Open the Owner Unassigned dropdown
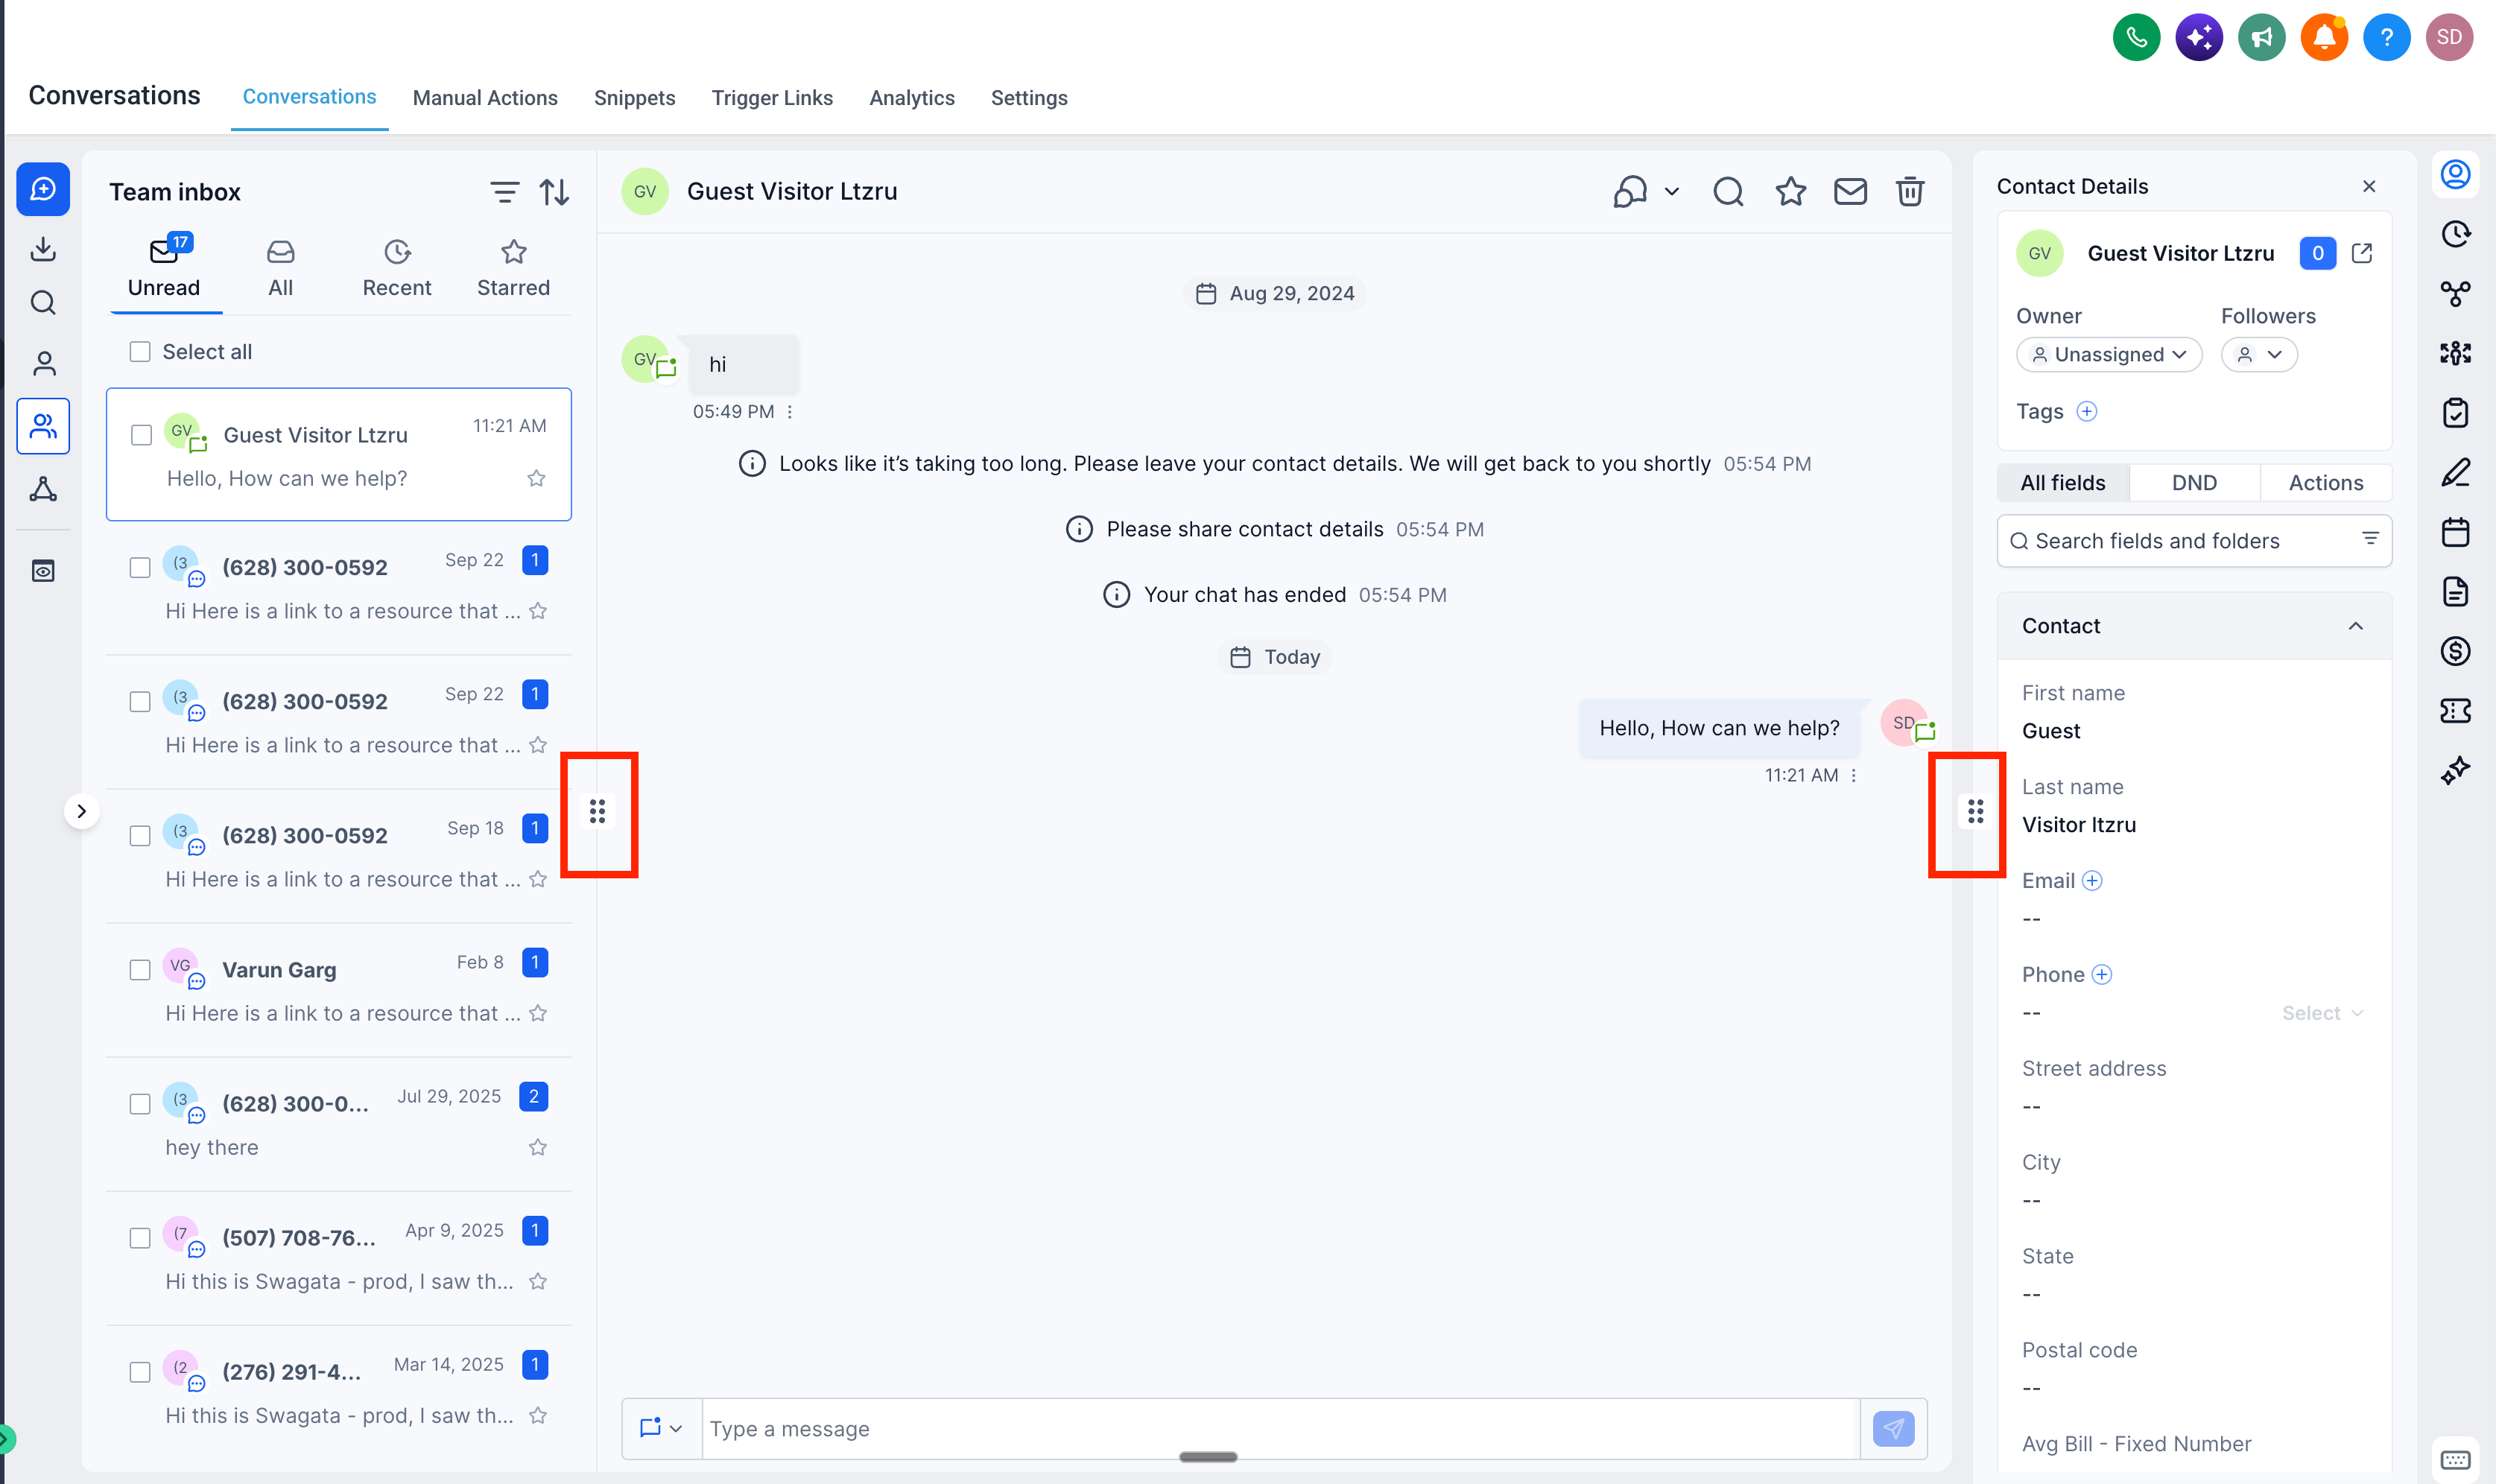The width and height of the screenshot is (2496, 1484). click(2109, 355)
